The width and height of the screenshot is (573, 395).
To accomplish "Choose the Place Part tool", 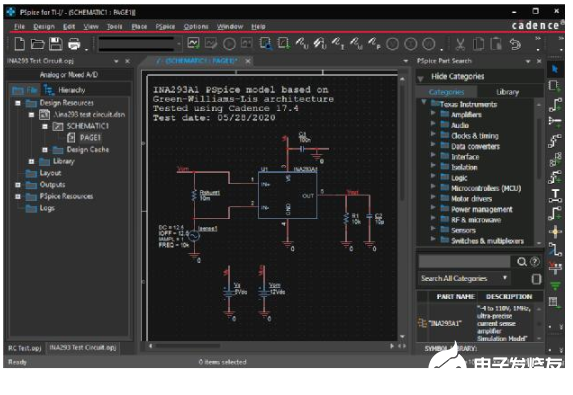I will click(555, 86).
